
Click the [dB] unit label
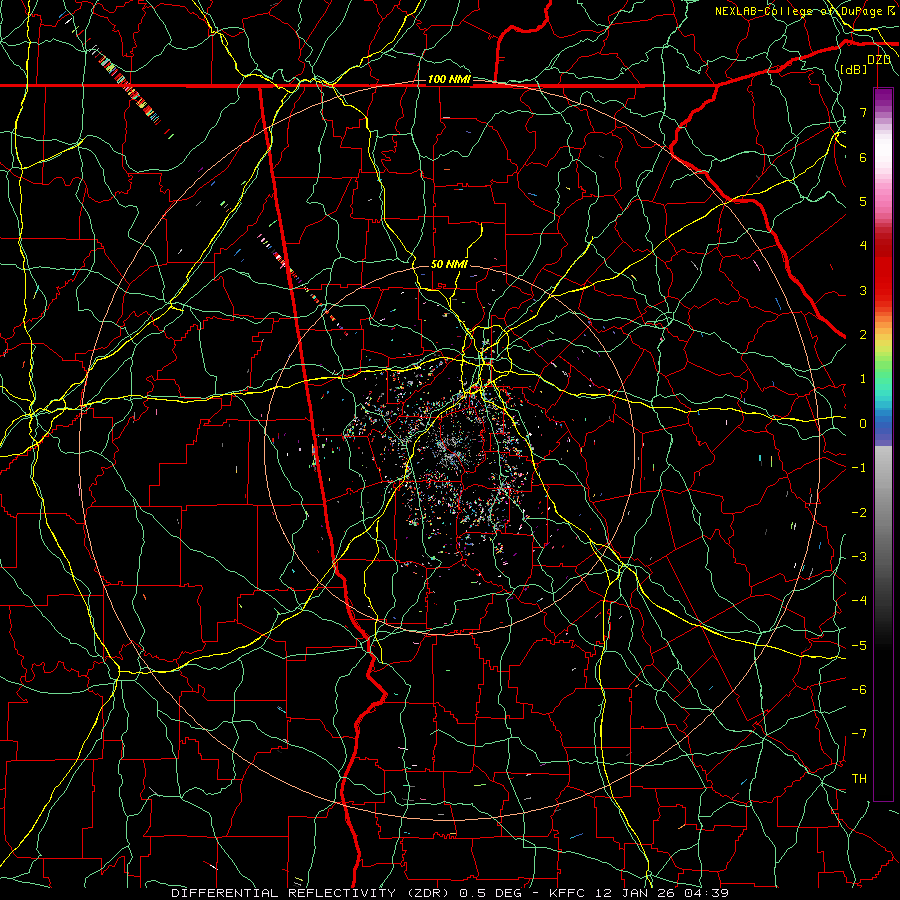[x=853, y=69]
